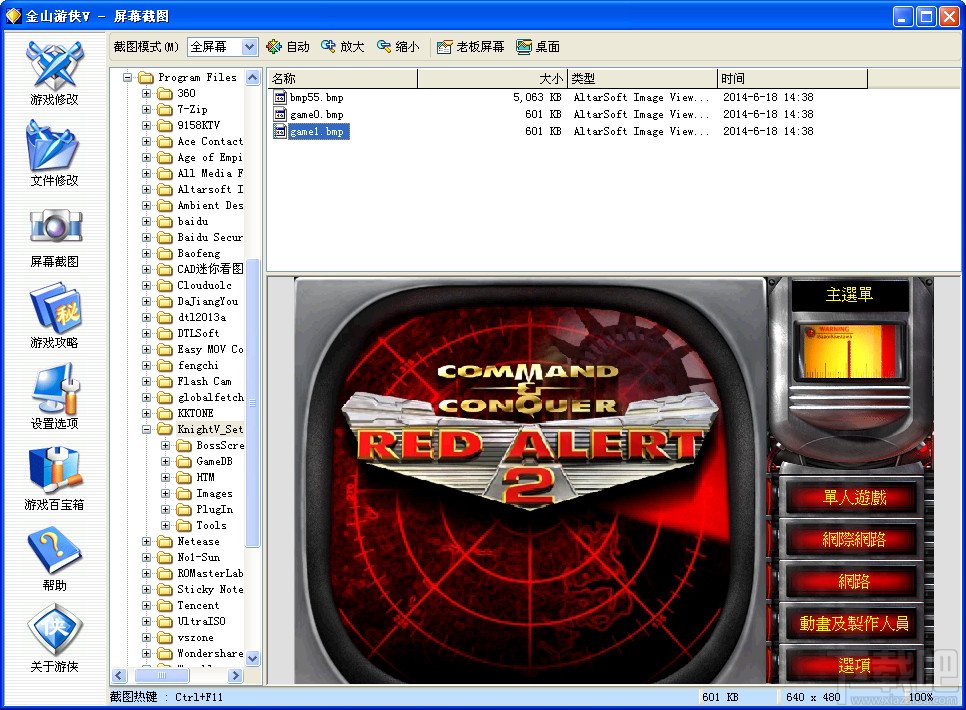
Task: Click the 桌面 toolbar button
Action: point(538,47)
